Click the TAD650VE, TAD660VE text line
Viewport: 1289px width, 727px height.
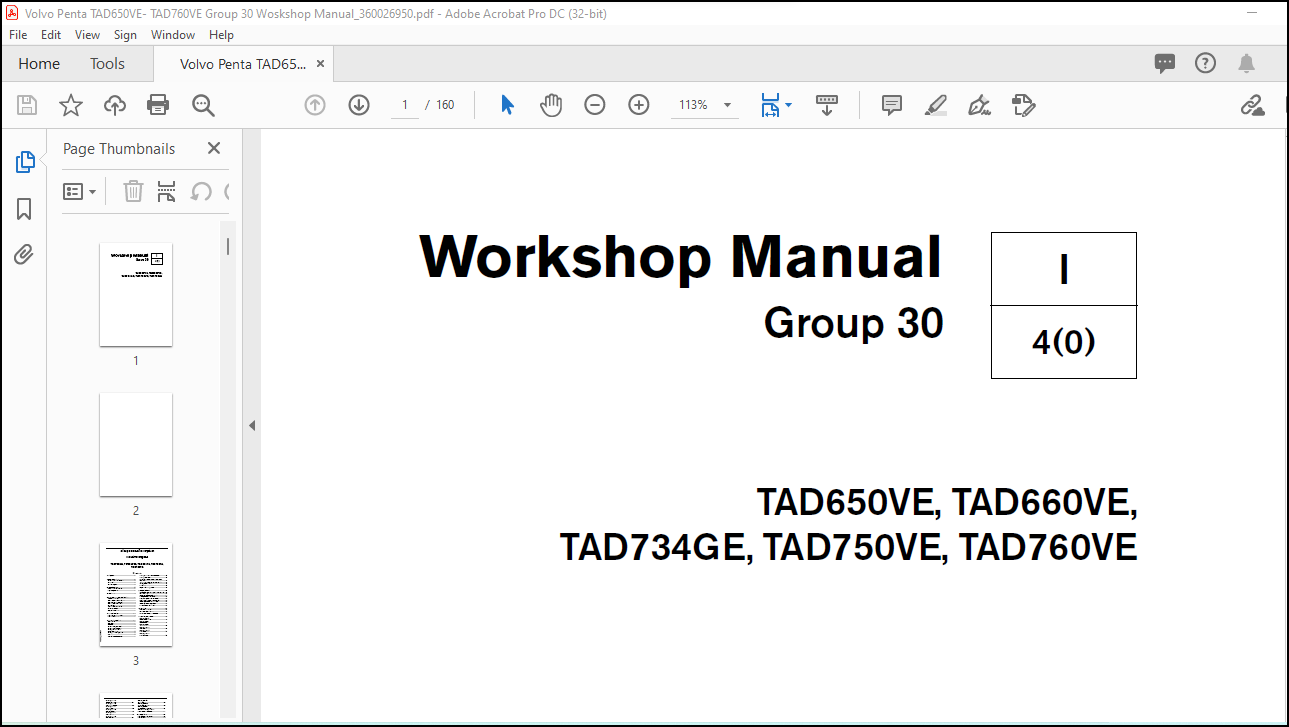coord(947,502)
